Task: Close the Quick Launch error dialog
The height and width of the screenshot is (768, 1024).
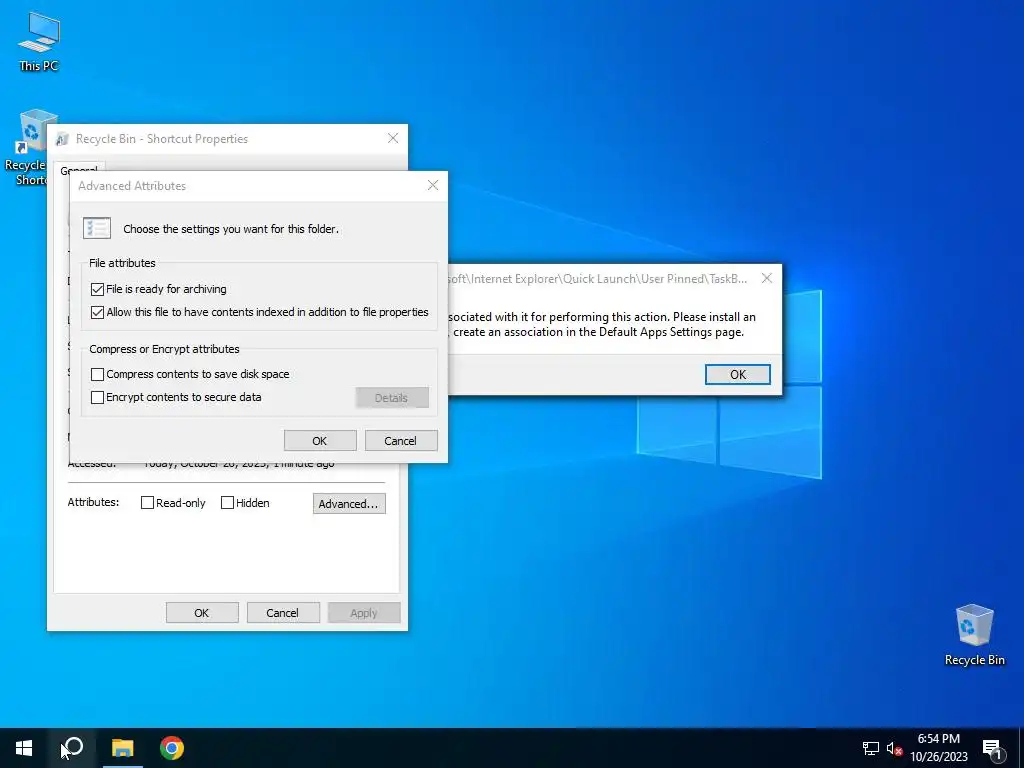Action: coord(767,278)
